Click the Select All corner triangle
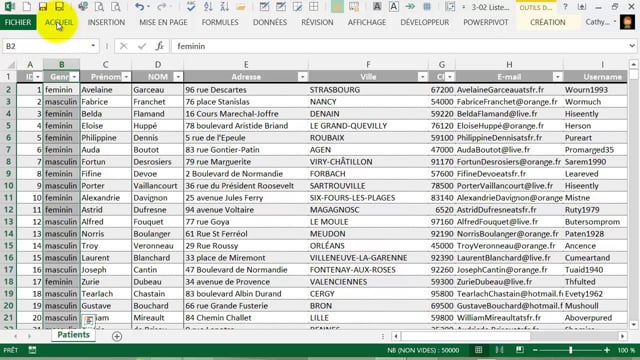The width and height of the screenshot is (640, 360). click(x=11, y=64)
